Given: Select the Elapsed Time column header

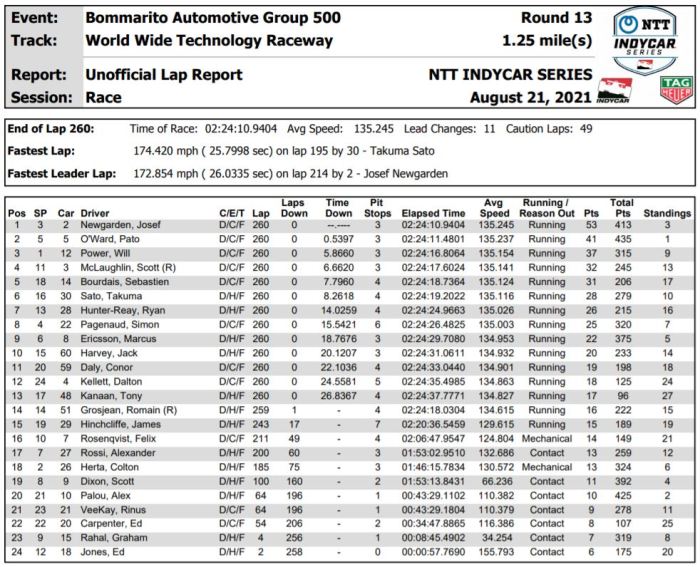Looking at the screenshot, I should pyautogui.click(x=433, y=214).
